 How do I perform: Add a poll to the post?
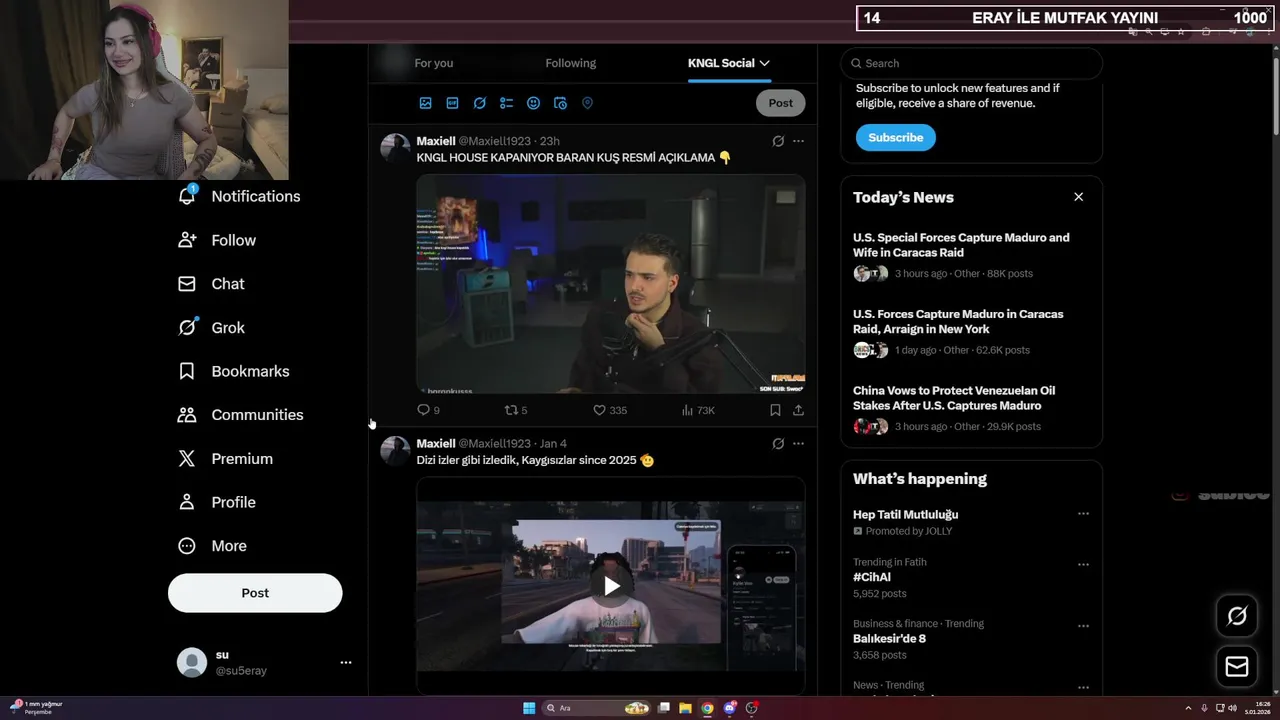506,103
